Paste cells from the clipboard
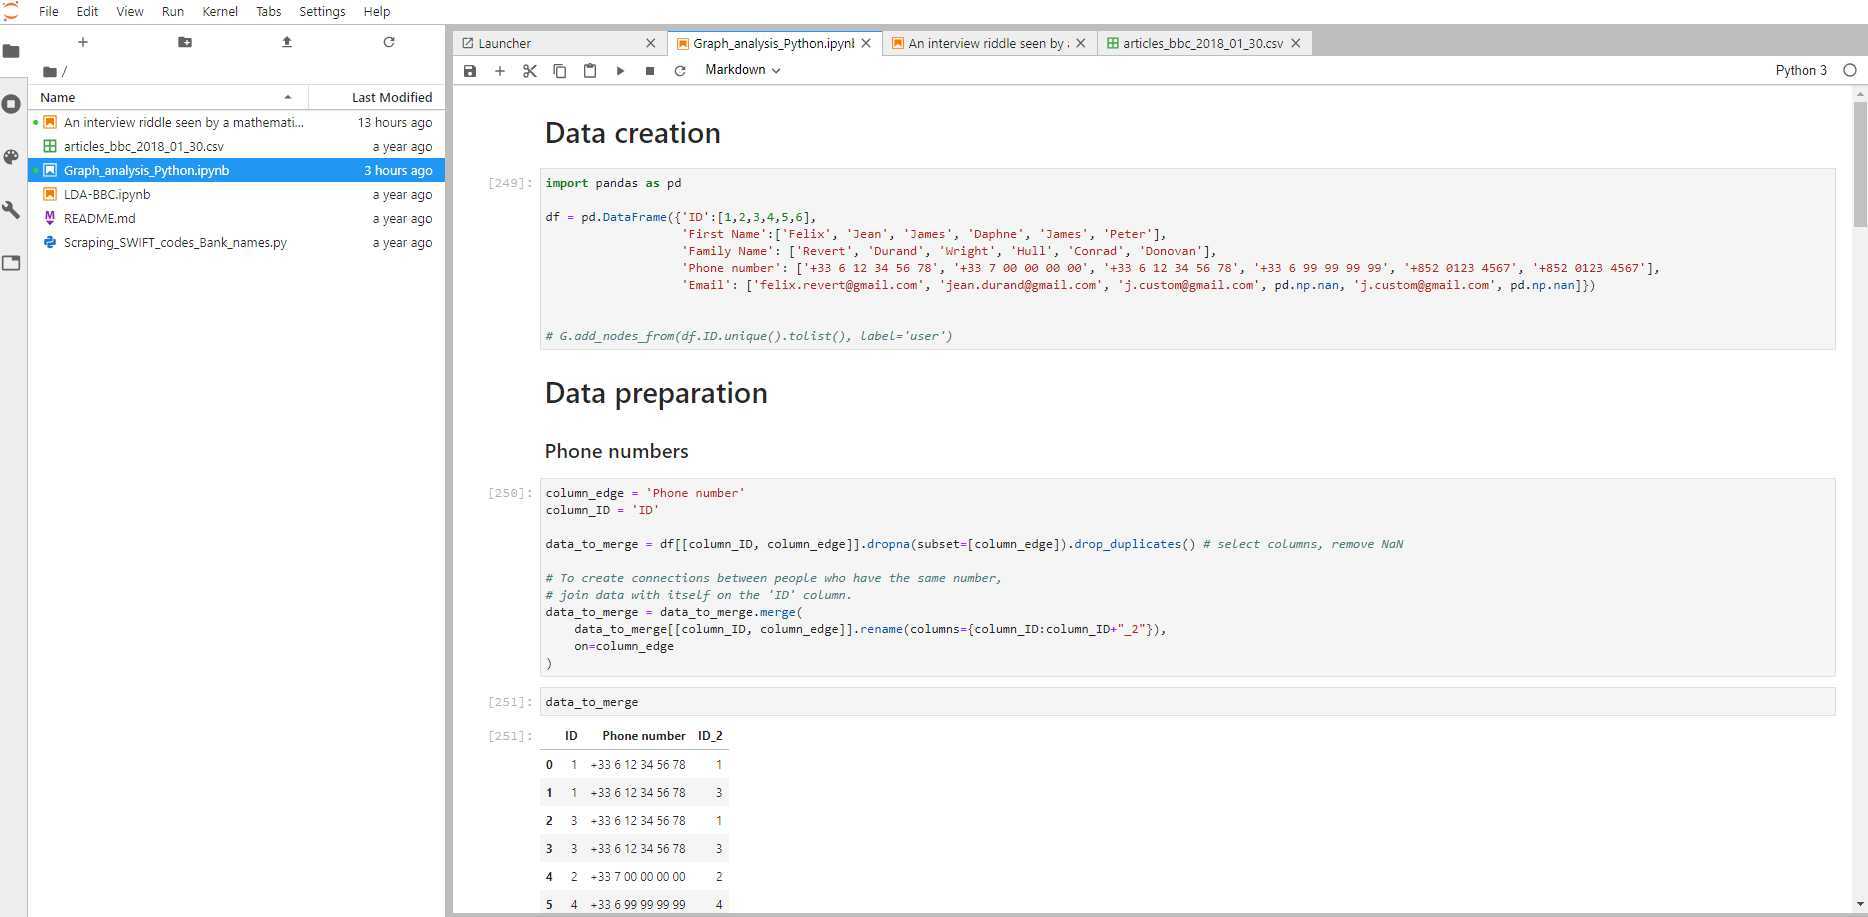Image resolution: width=1868 pixels, height=917 pixels. [x=590, y=71]
